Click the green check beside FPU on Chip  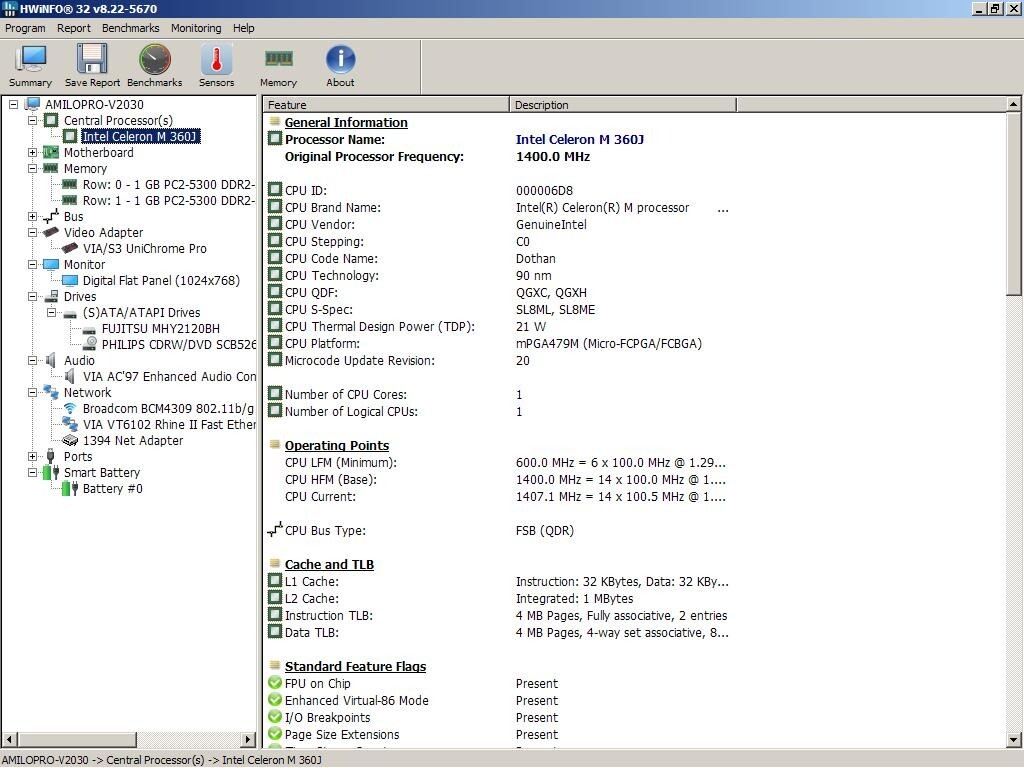(275, 683)
